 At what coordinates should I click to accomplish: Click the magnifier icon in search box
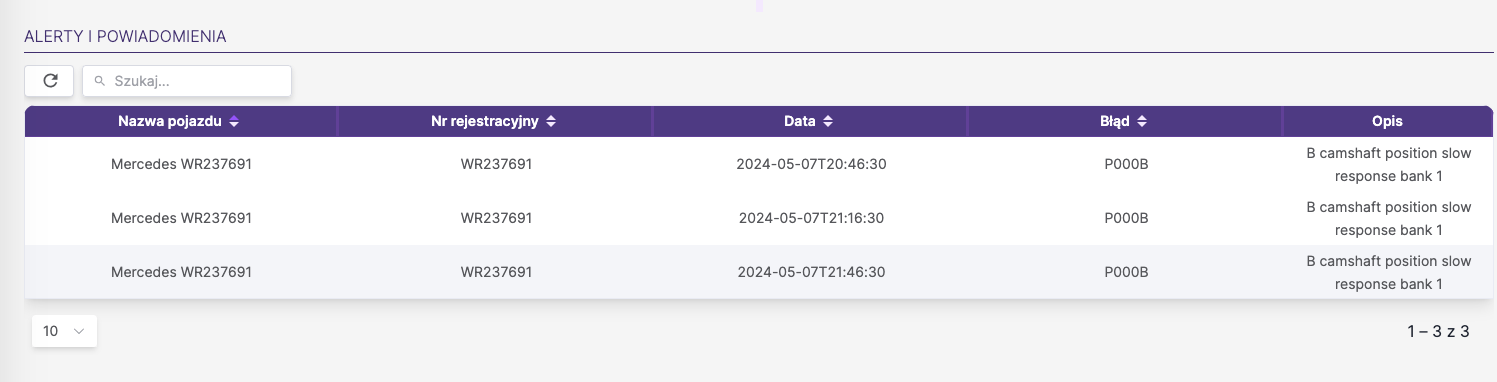(100, 81)
